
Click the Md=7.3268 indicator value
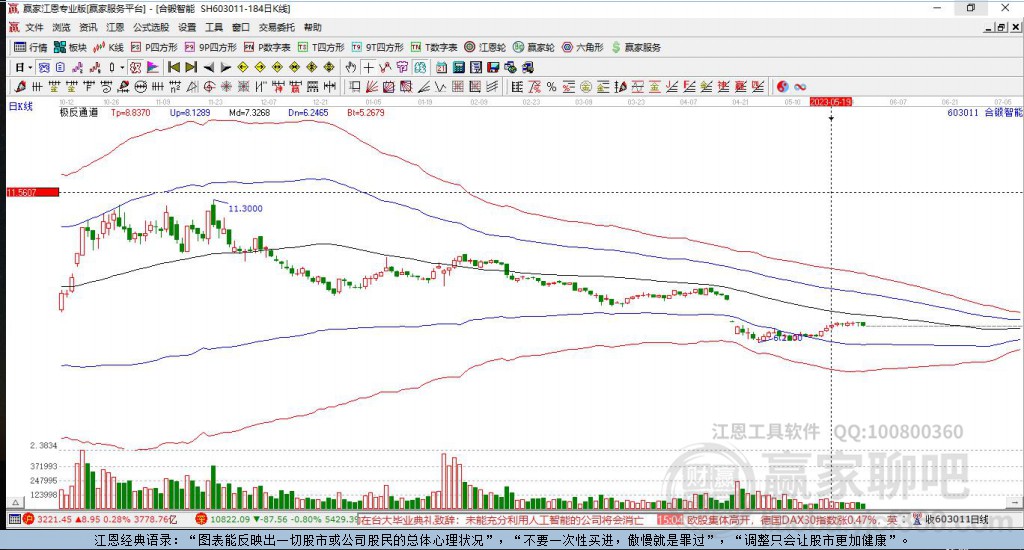click(249, 112)
